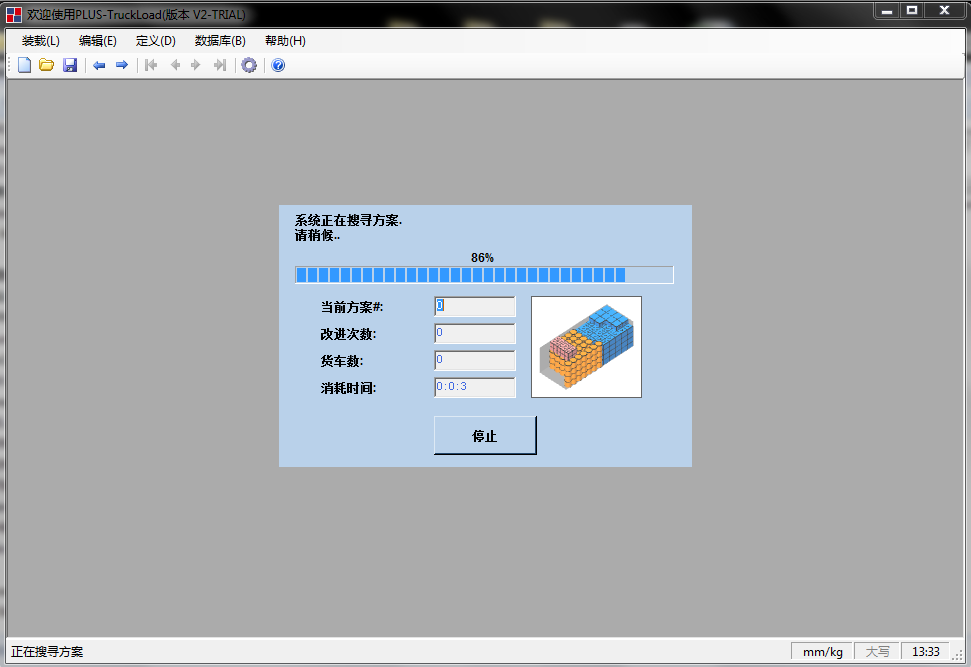Go to next solution arrow icon
The width and height of the screenshot is (971, 667).
[196, 65]
